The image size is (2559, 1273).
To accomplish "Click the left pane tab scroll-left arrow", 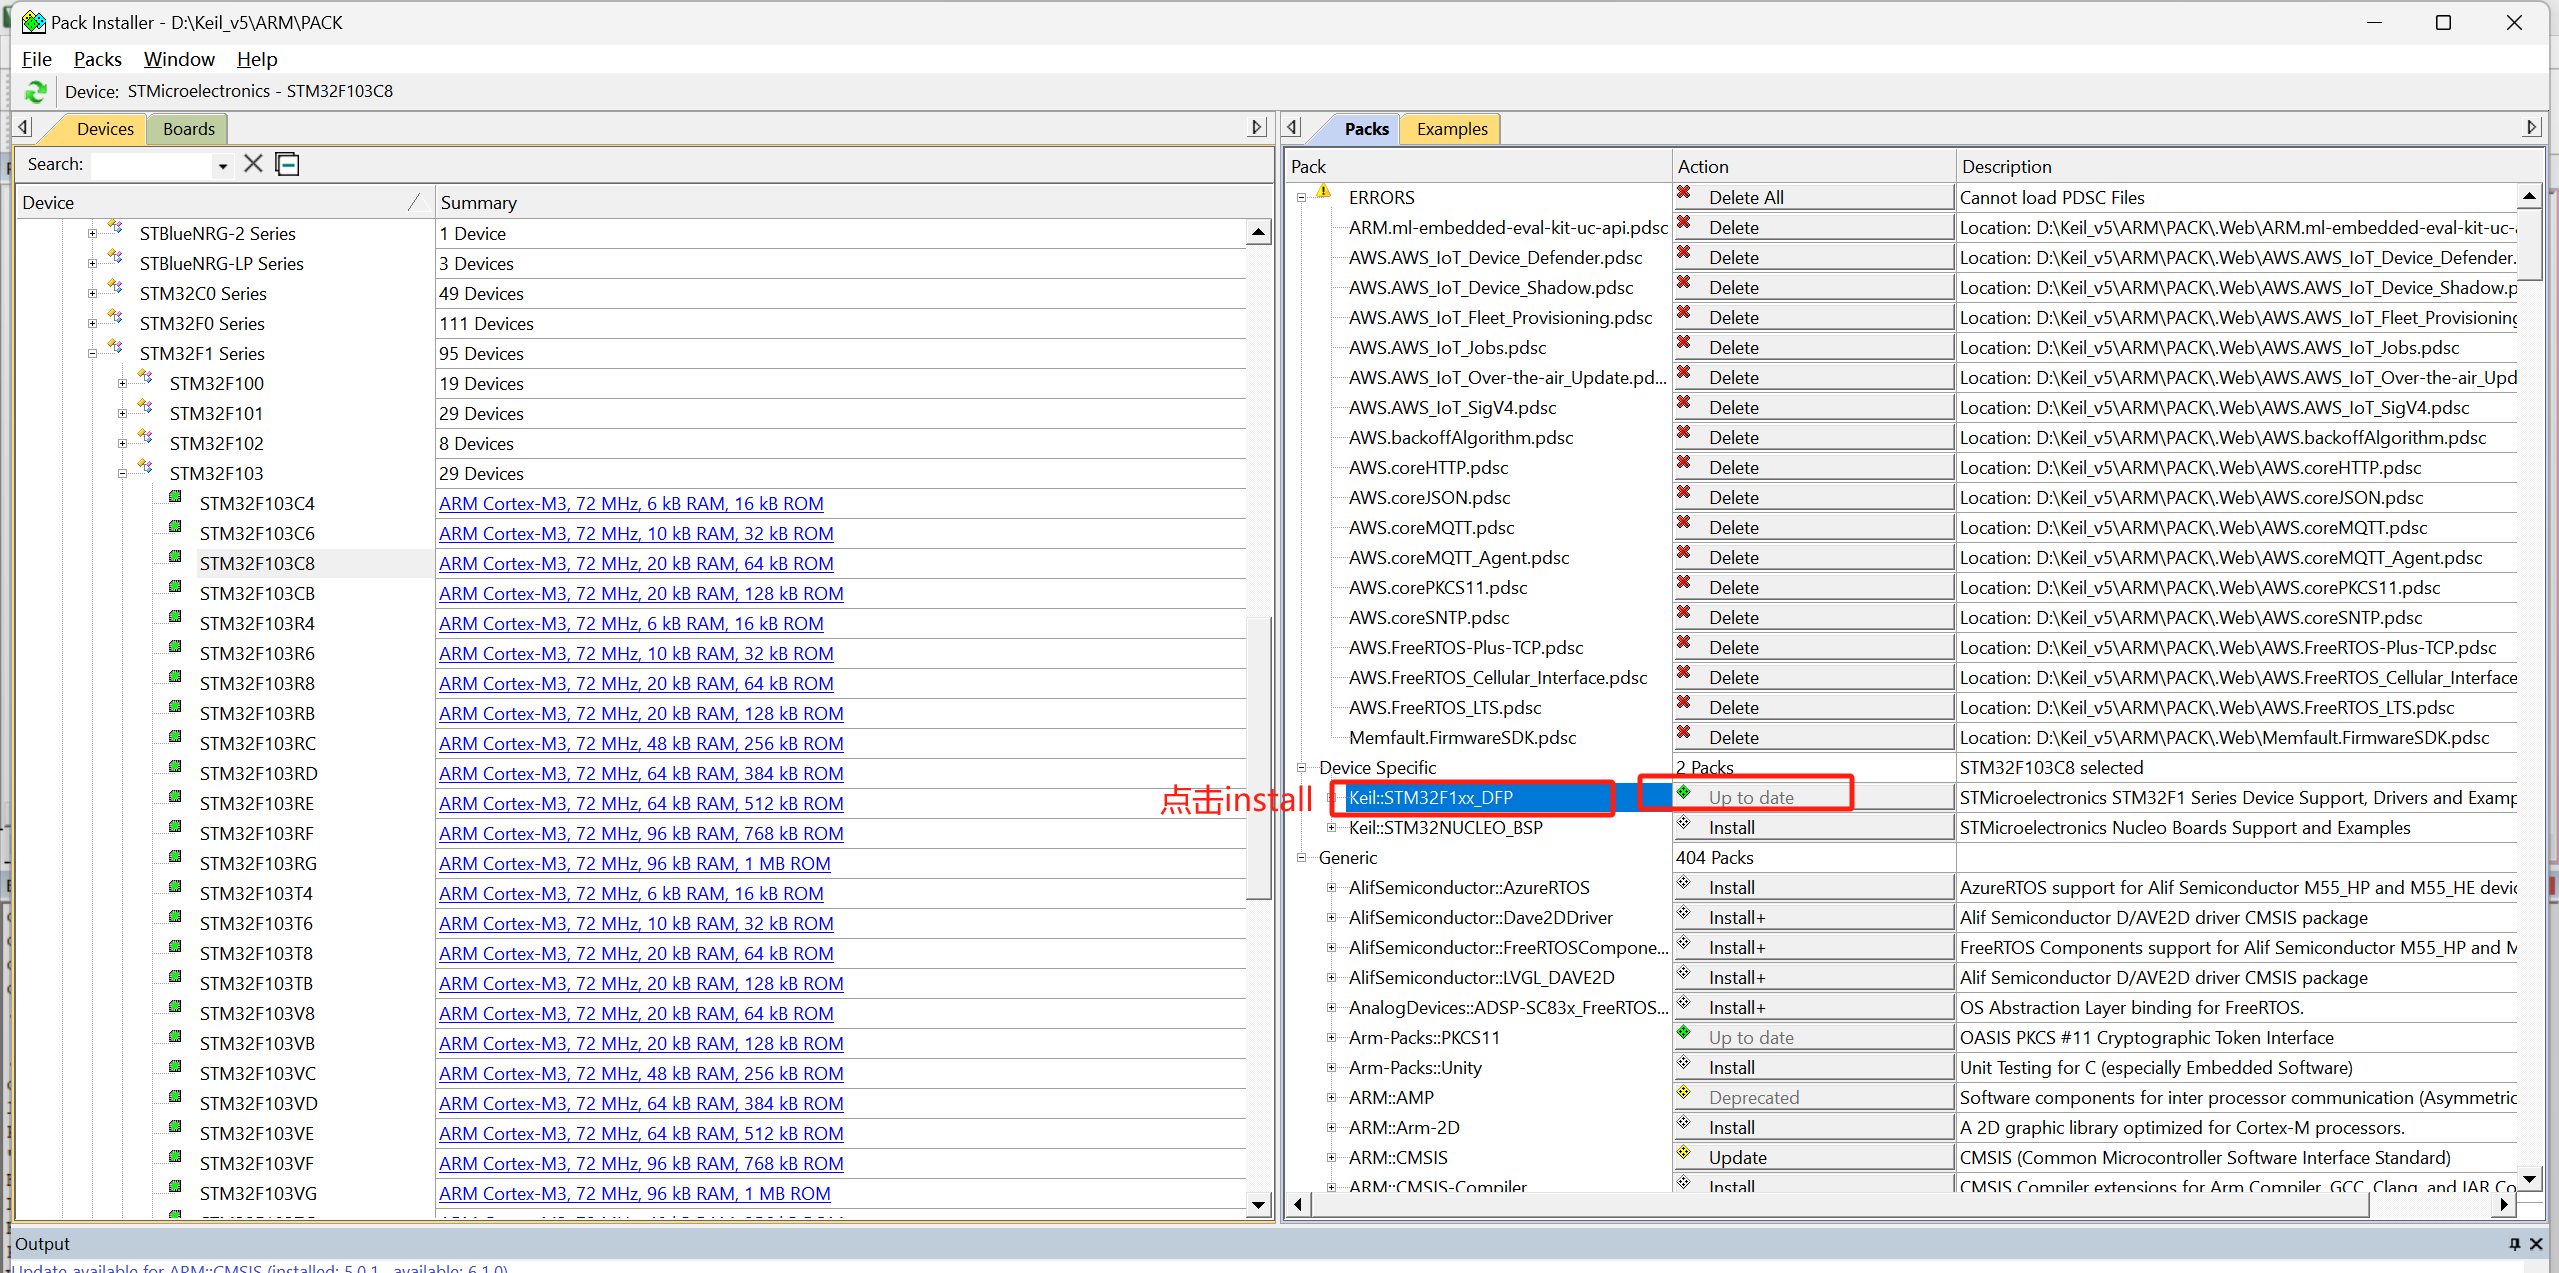I will pos(24,128).
